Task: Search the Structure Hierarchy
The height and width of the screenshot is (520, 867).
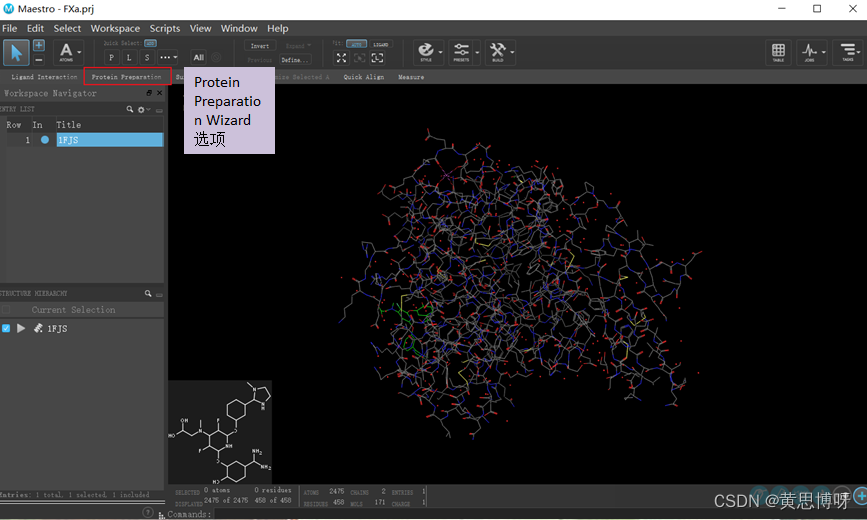Action: (148, 294)
